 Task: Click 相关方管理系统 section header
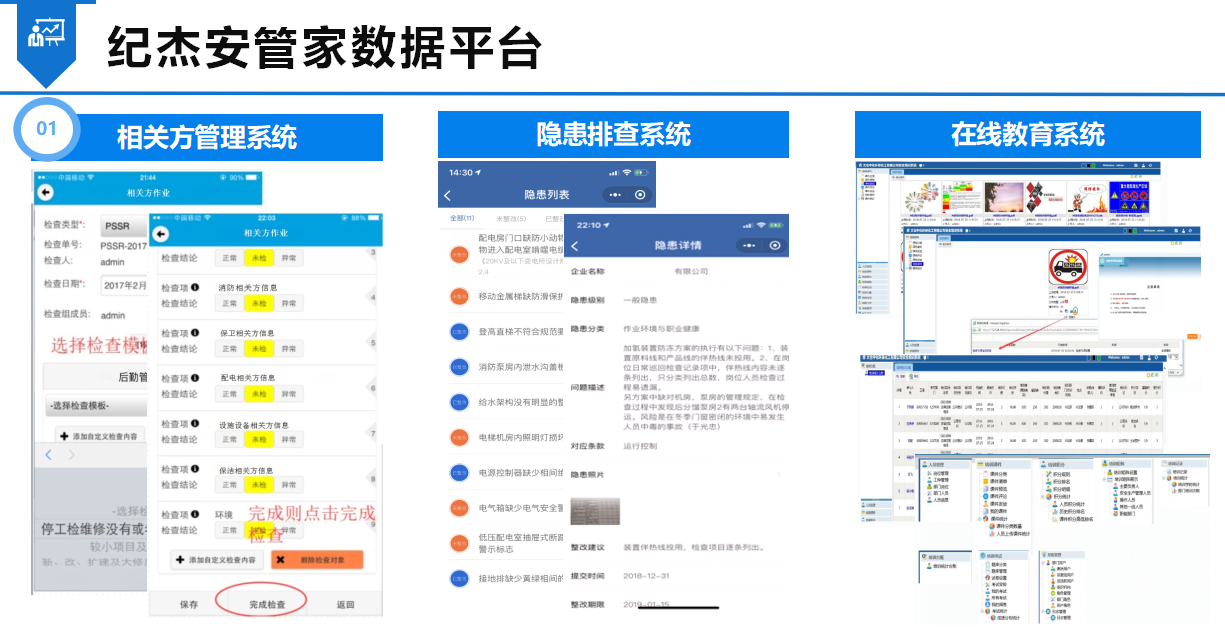[207, 137]
